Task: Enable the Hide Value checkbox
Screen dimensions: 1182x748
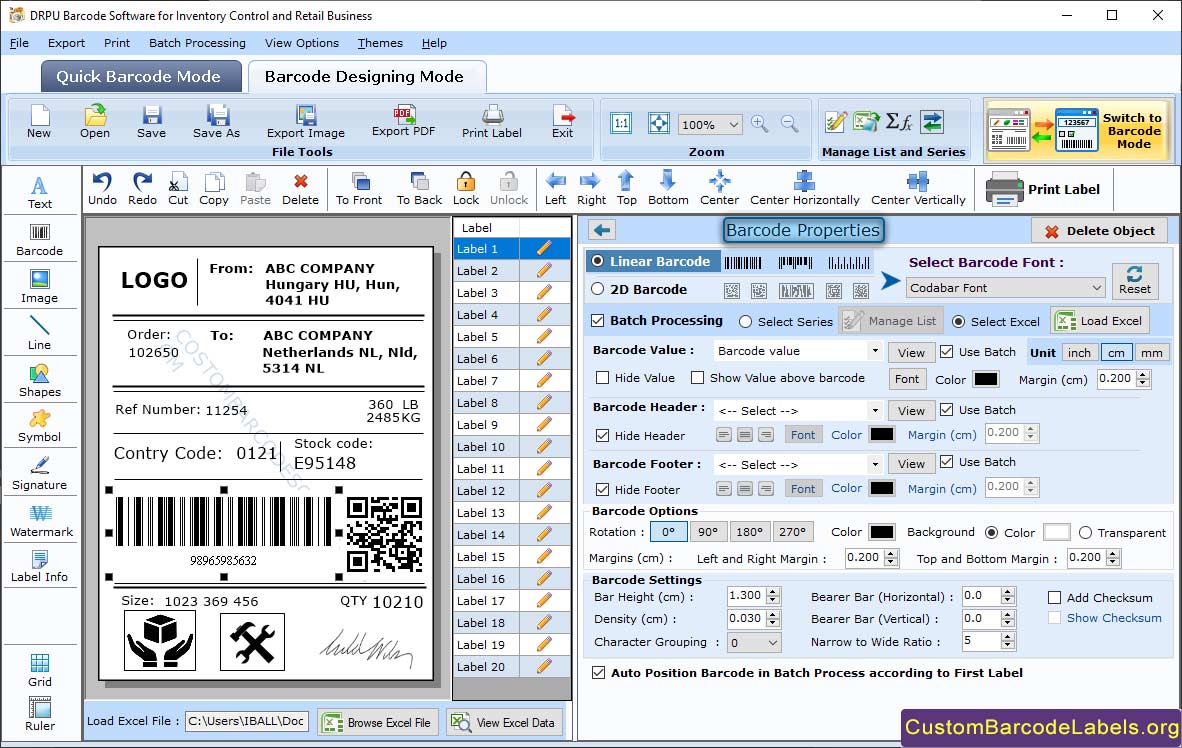Action: tap(602, 378)
